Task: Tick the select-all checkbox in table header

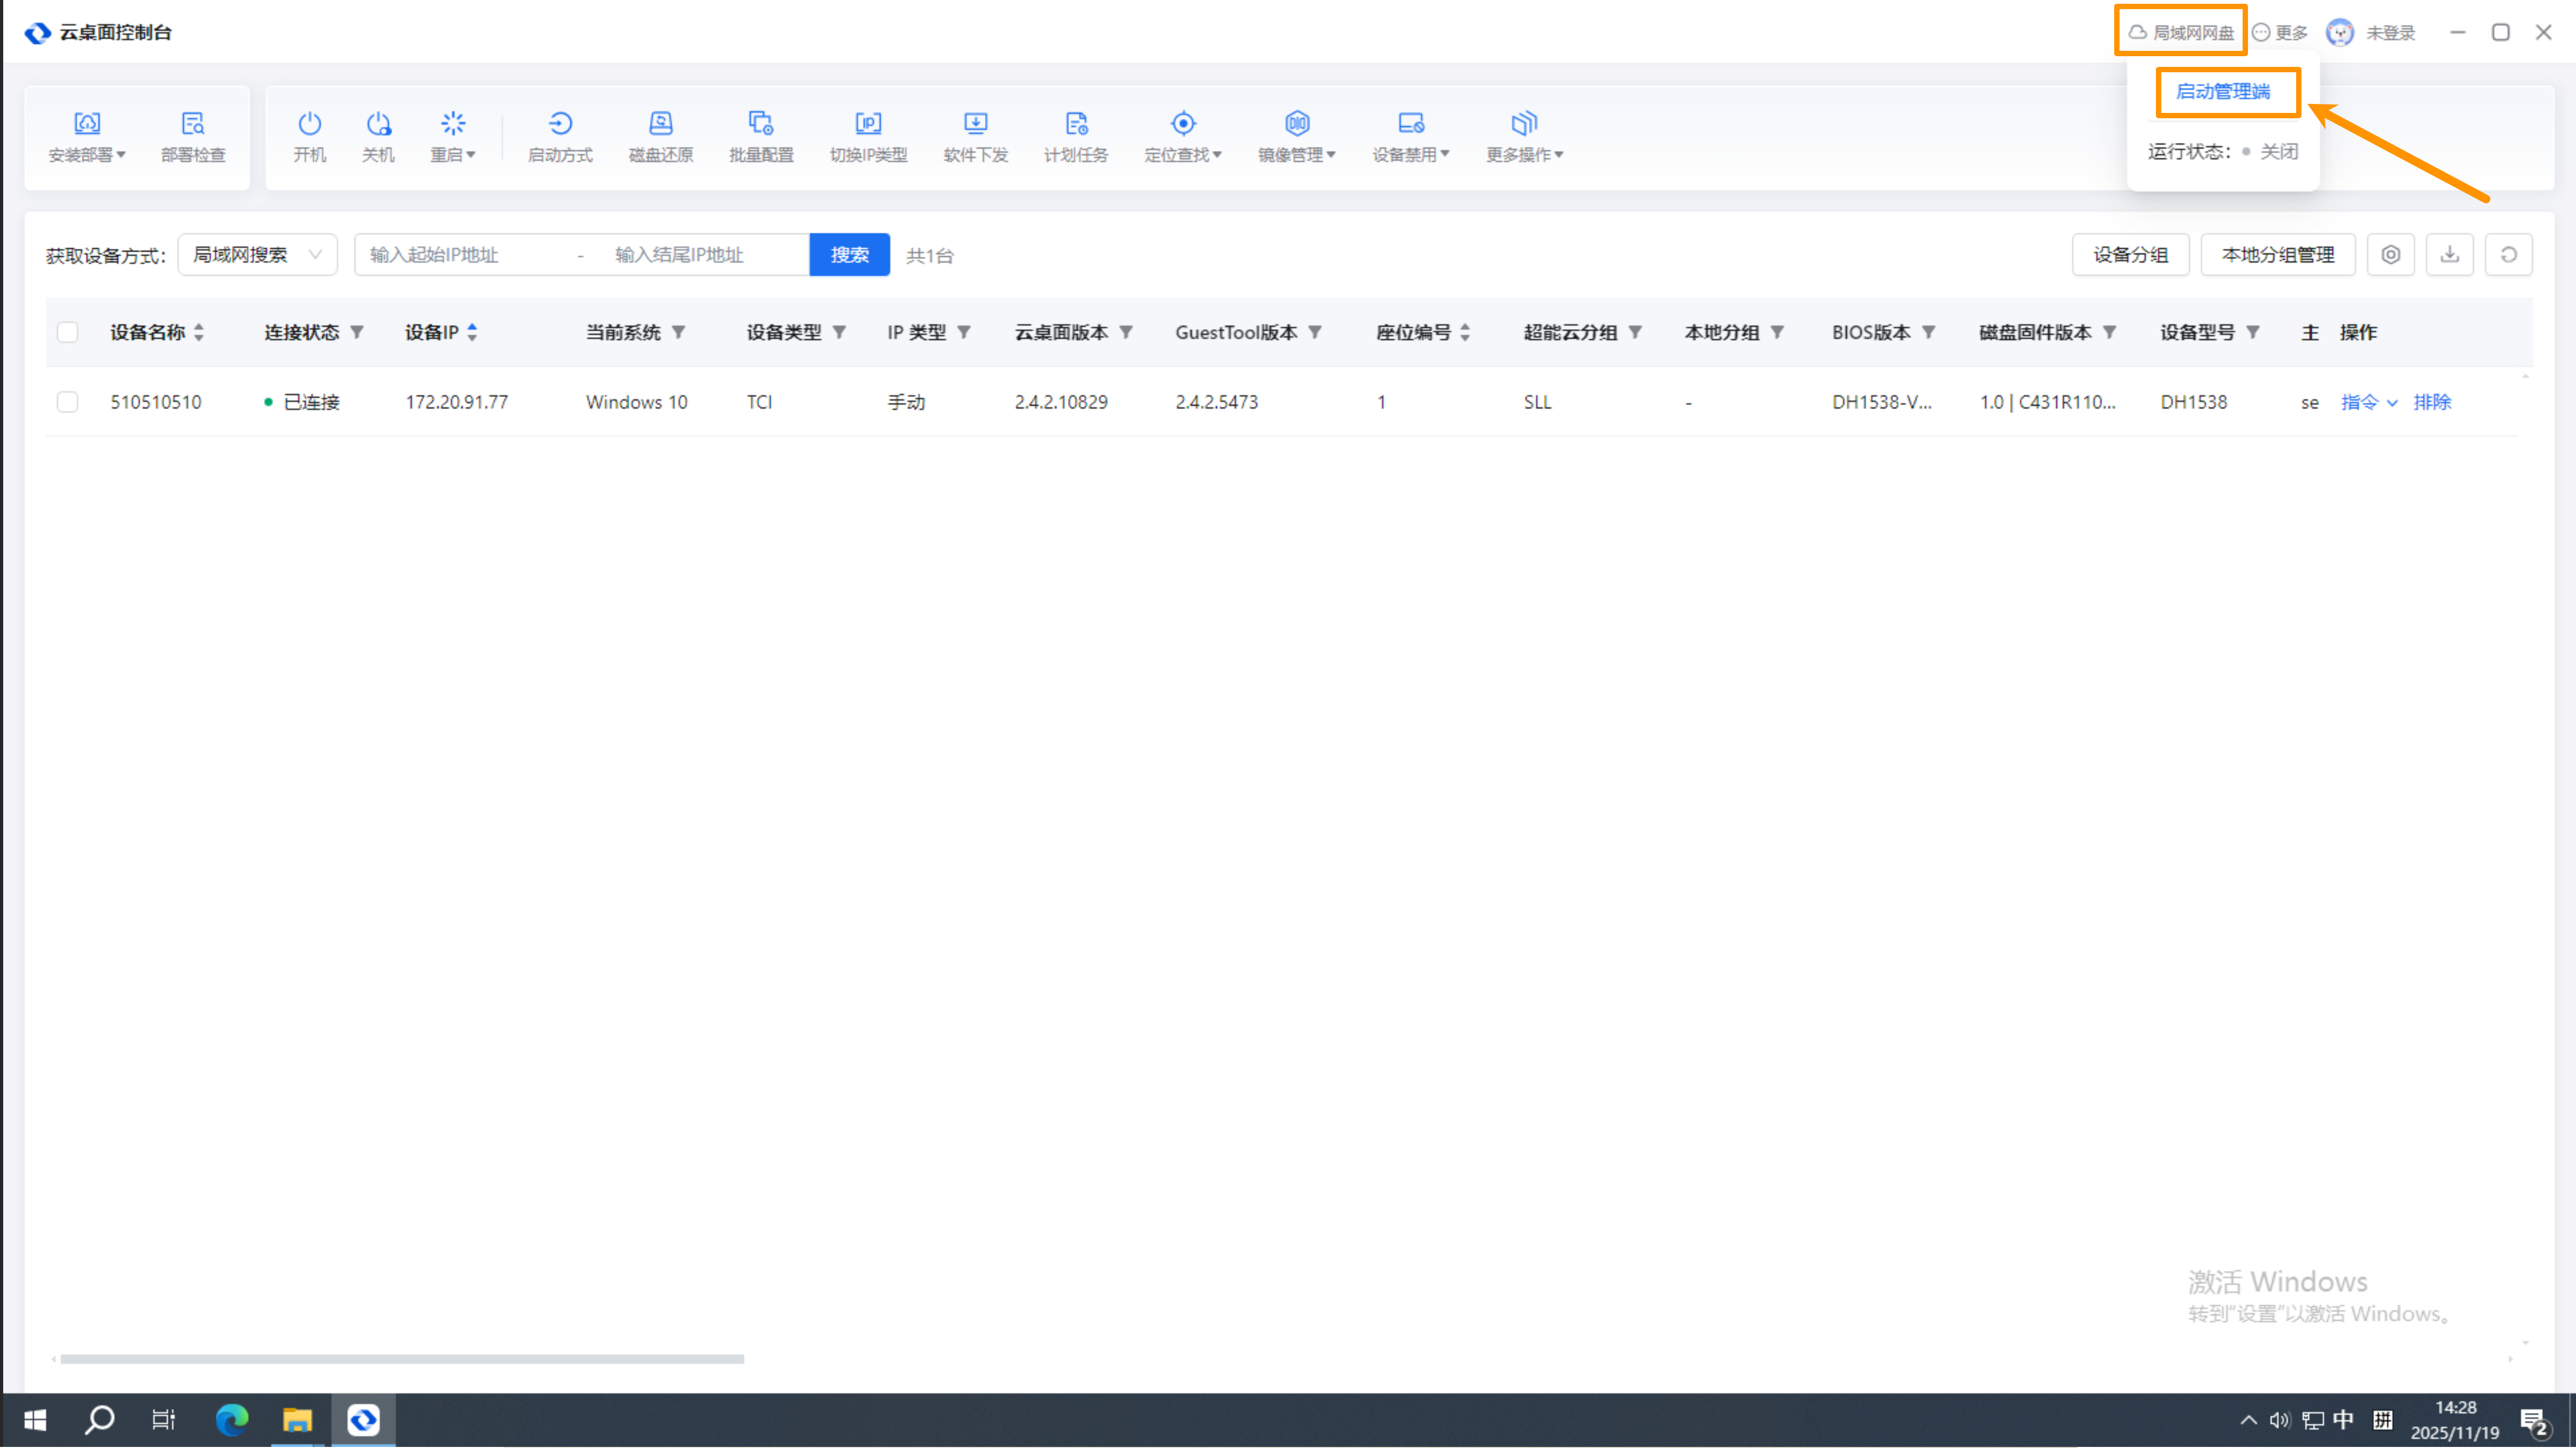Action: click(67, 332)
